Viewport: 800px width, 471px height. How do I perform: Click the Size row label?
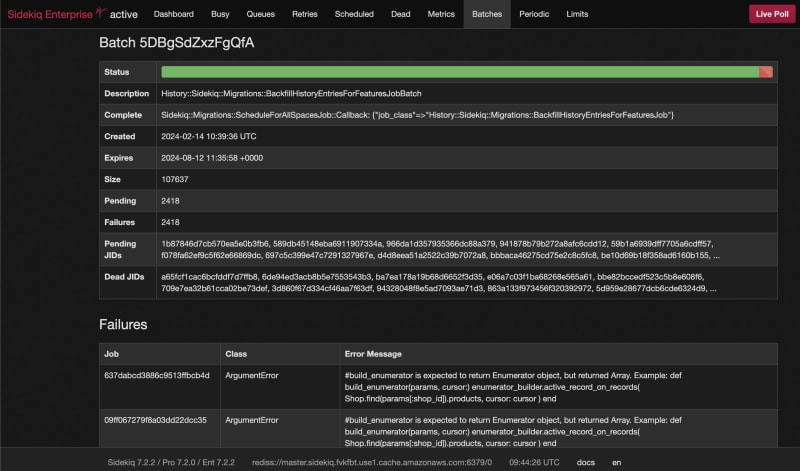(112, 179)
